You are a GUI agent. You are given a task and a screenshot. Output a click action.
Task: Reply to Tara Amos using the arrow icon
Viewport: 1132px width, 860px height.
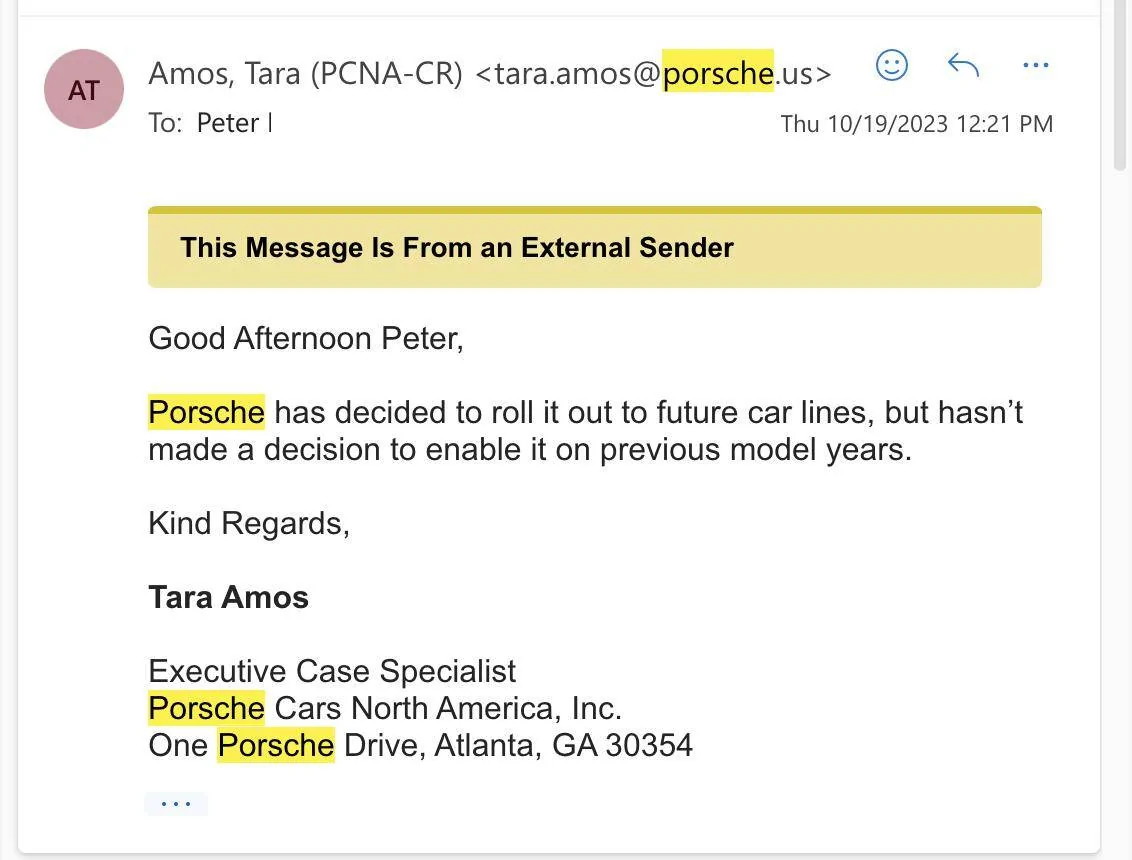(x=963, y=65)
